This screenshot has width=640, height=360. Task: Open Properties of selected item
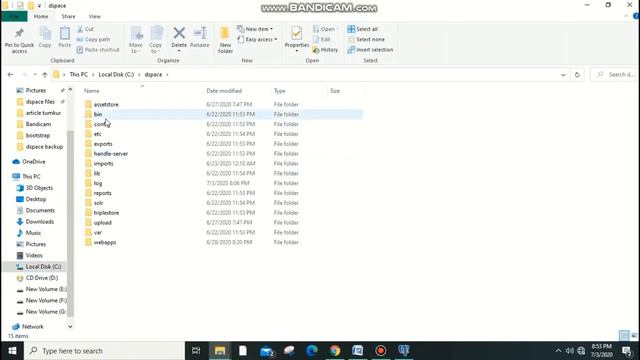tap(297, 39)
